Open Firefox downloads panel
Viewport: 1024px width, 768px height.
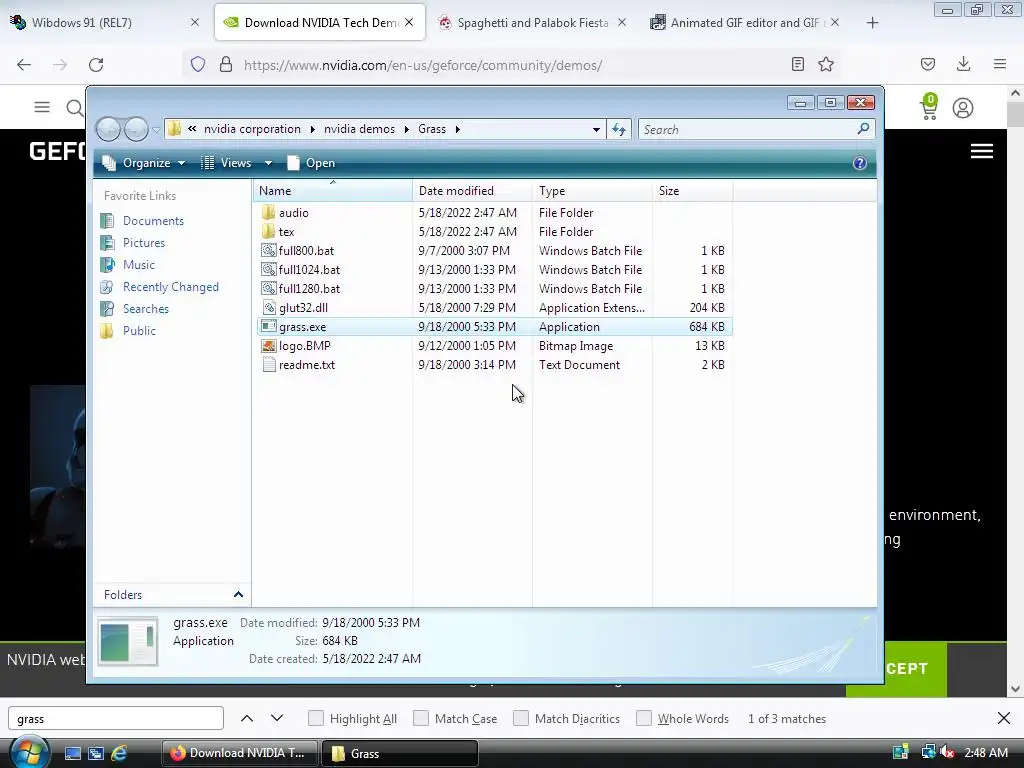(963, 64)
